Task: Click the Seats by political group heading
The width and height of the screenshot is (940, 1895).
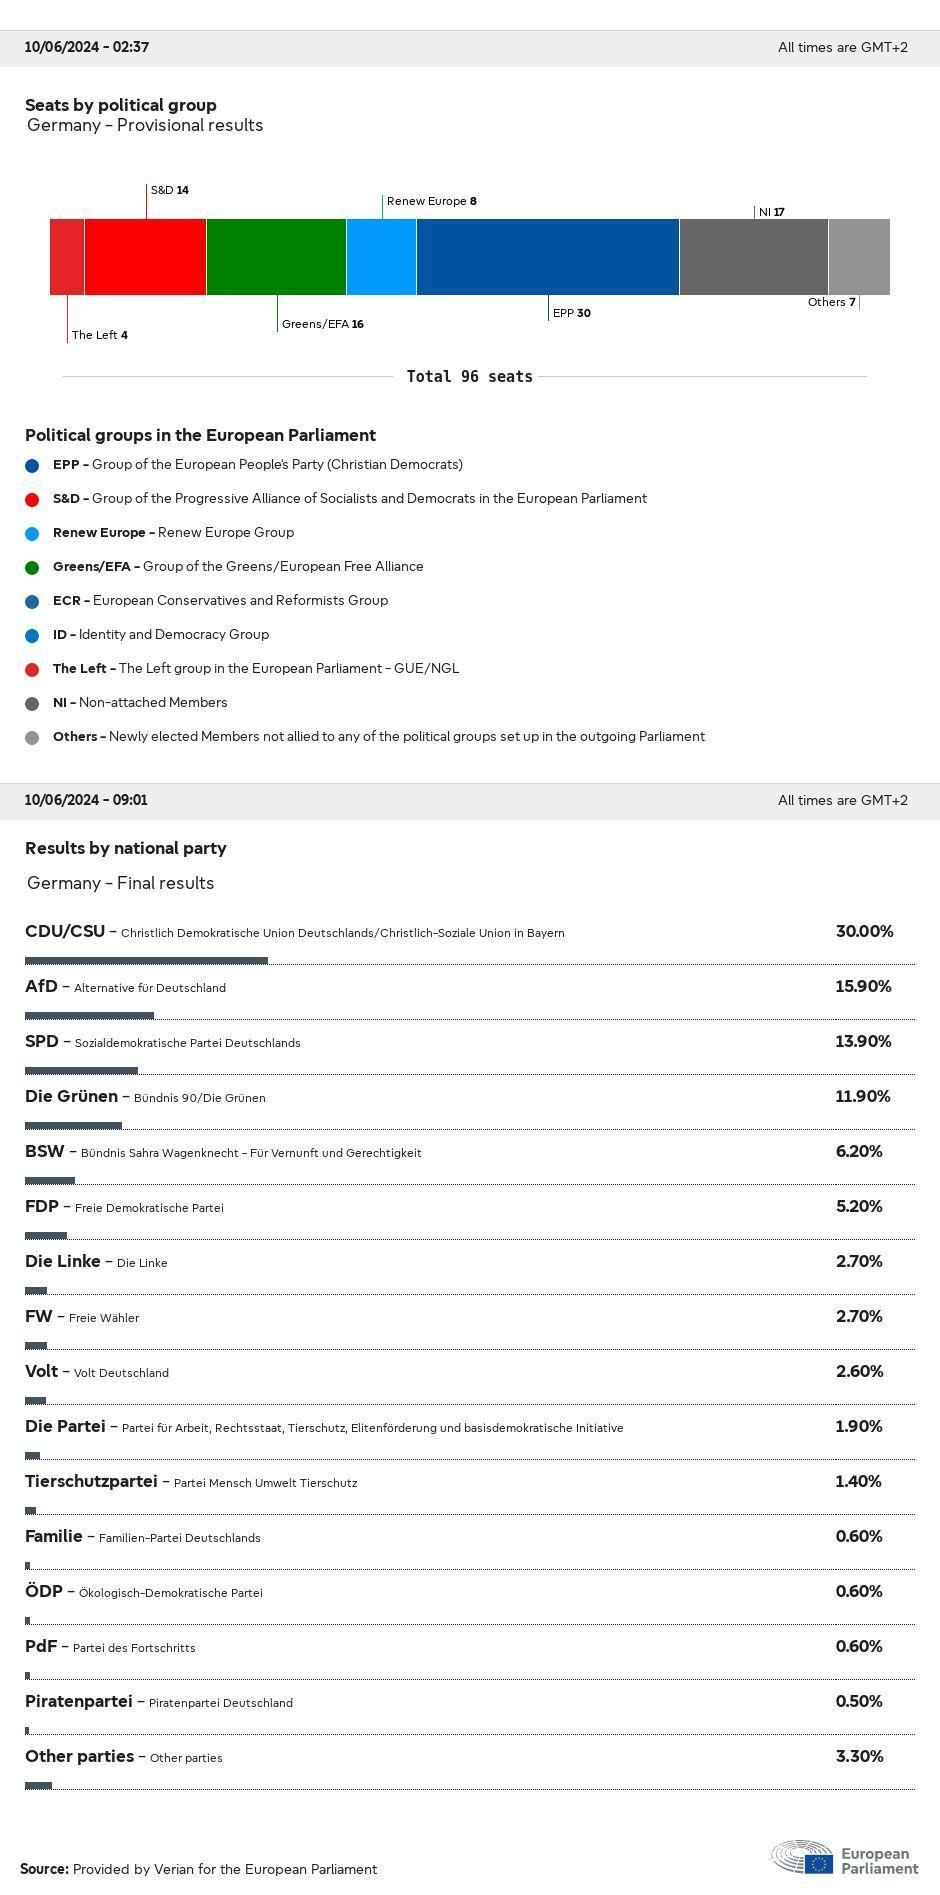Action: click(x=120, y=105)
